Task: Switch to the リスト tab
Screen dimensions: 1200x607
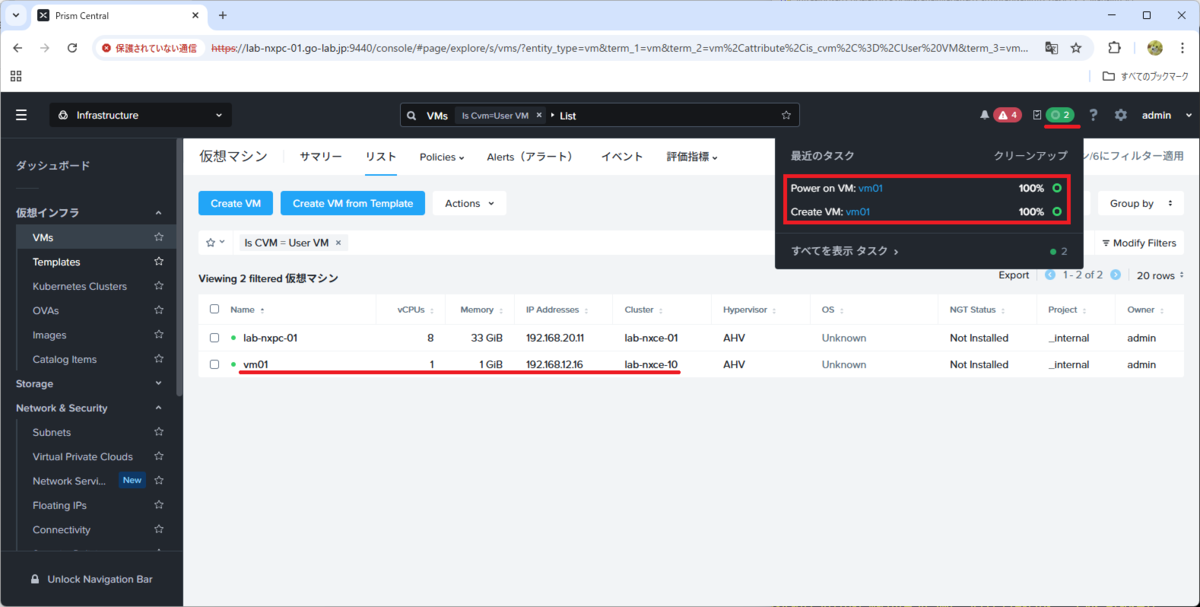Action: 380,157
